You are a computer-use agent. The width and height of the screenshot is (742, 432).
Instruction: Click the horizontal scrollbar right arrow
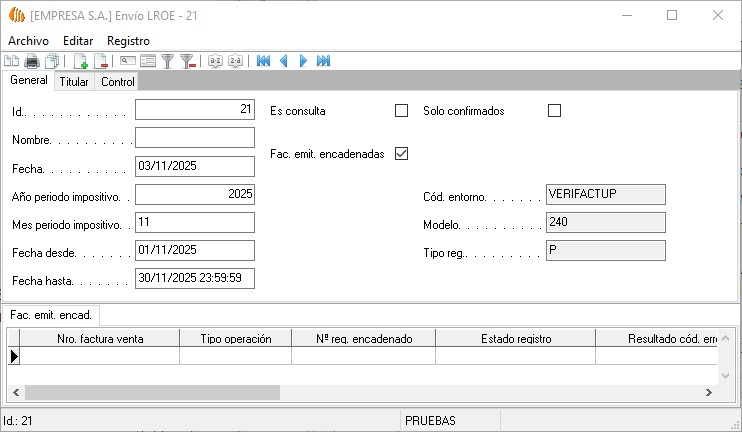(710, 393)
